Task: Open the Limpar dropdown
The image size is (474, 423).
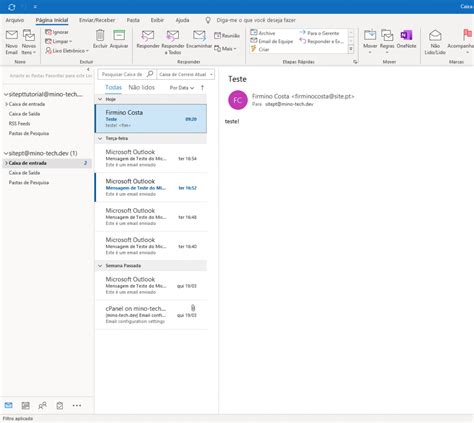Action: [59, 41]
